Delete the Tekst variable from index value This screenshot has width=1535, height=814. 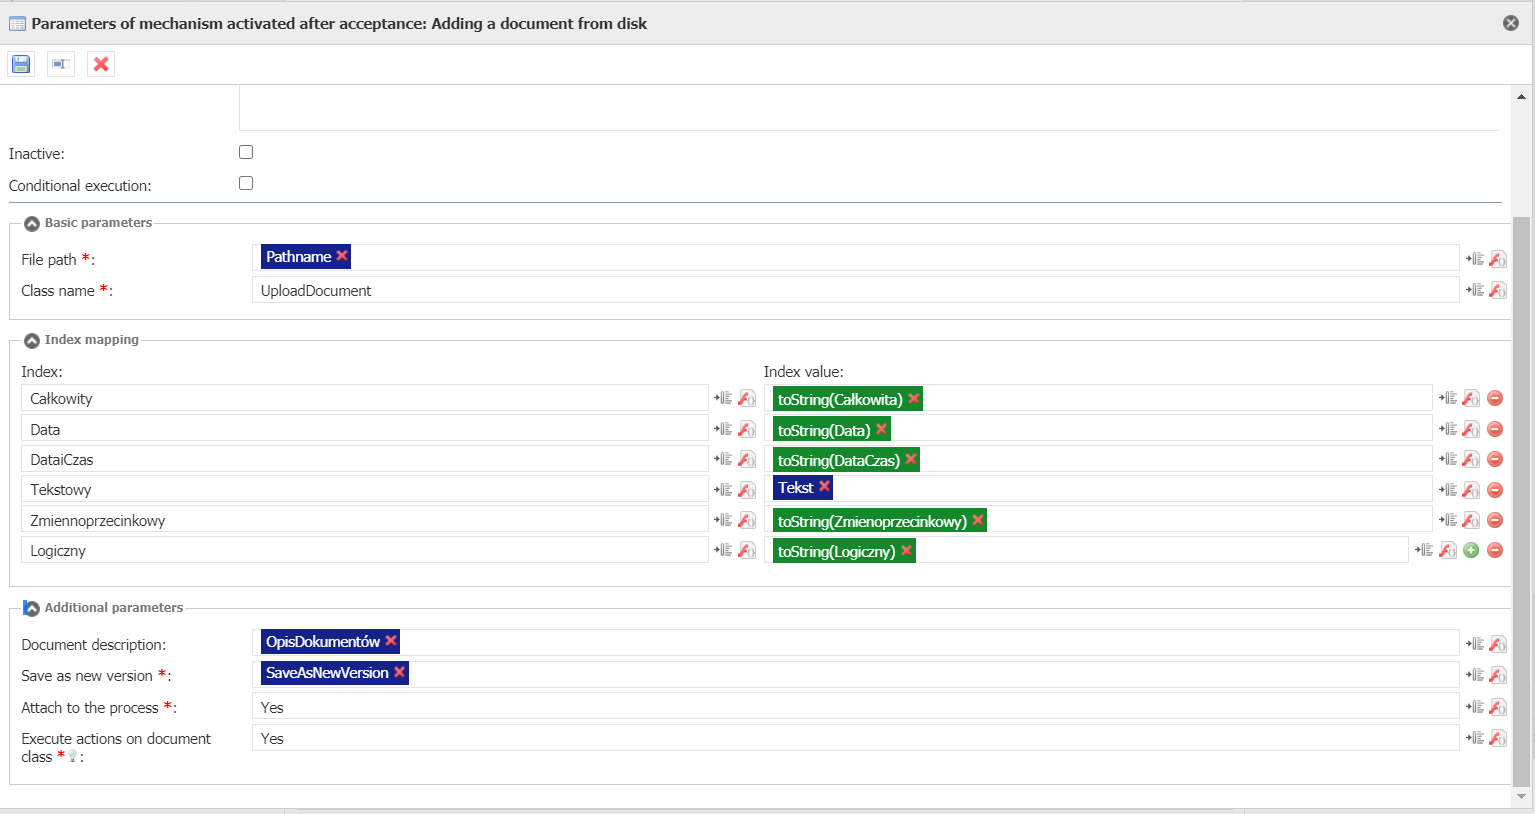tap(824, 486)
